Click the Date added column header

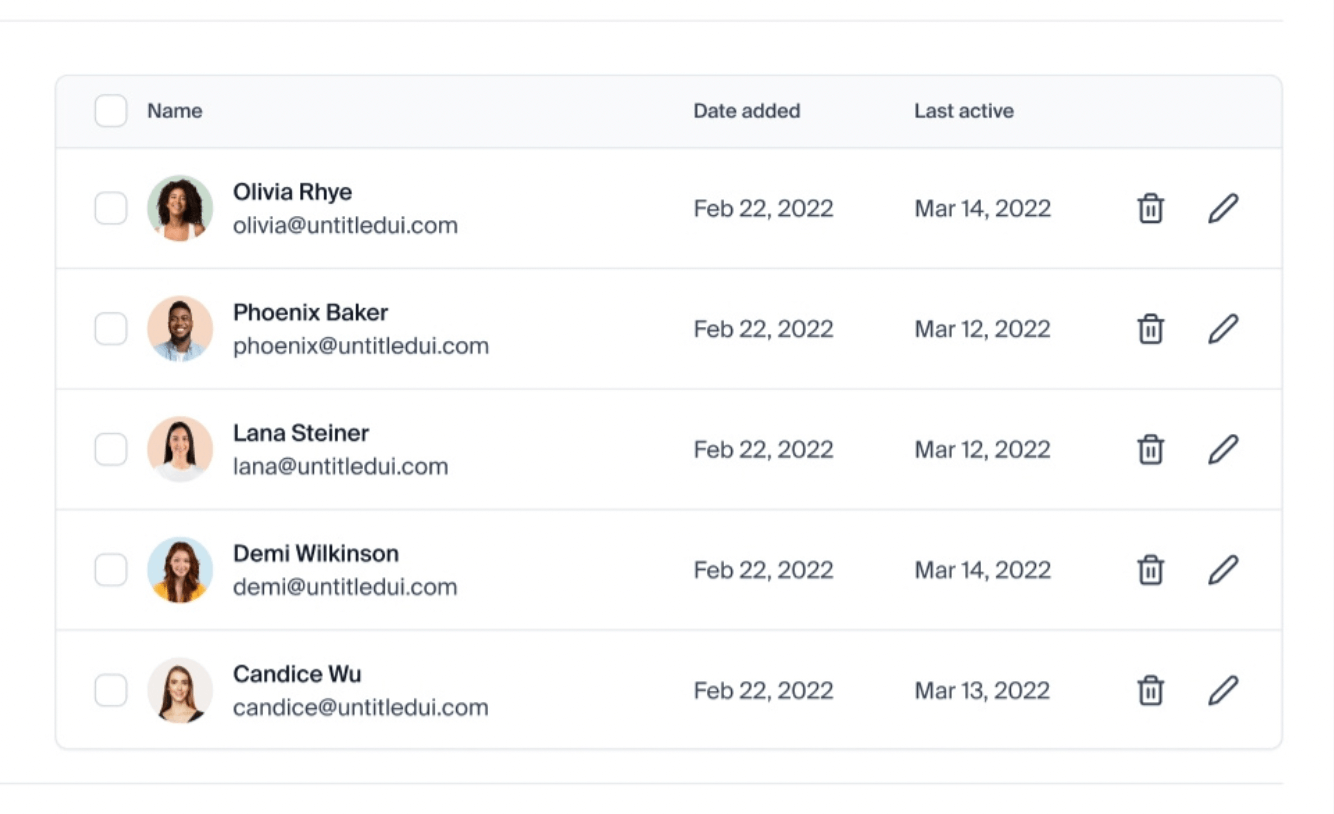(x=747, y=111)
